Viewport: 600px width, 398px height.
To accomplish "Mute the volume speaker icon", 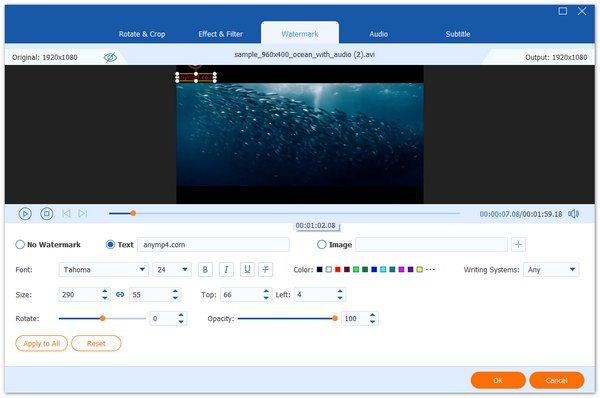I will 573,214.
